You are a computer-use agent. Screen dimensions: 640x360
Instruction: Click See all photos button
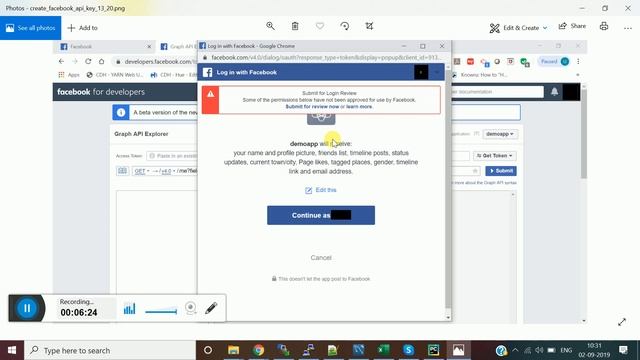[31, 28]
